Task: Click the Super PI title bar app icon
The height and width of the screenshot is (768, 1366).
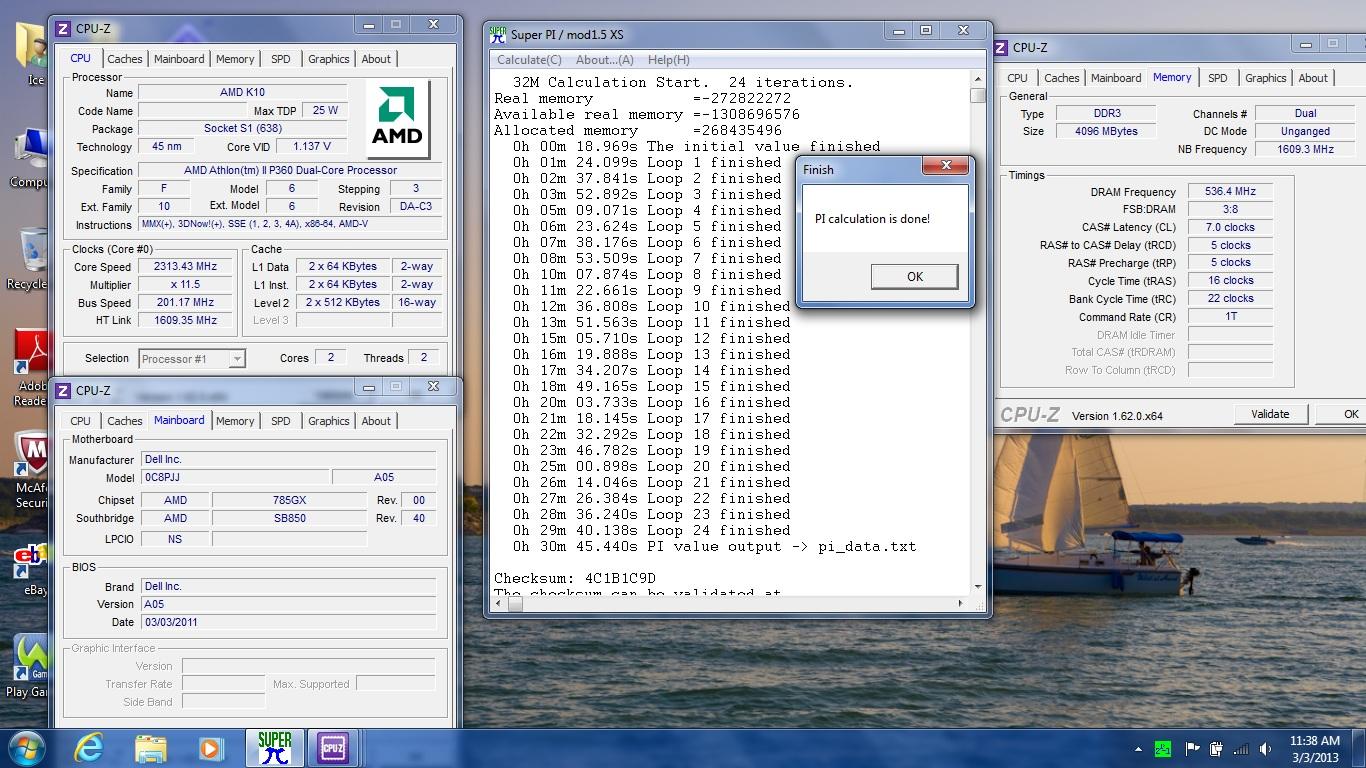Action: (498, 34)
